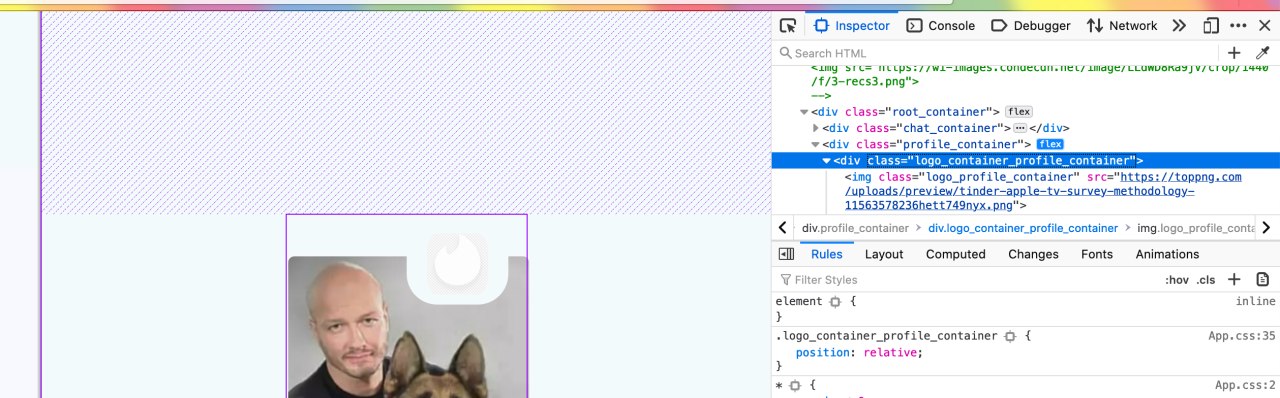
Task: Toggle flex badge on root_container
Action: point(1018,112)
